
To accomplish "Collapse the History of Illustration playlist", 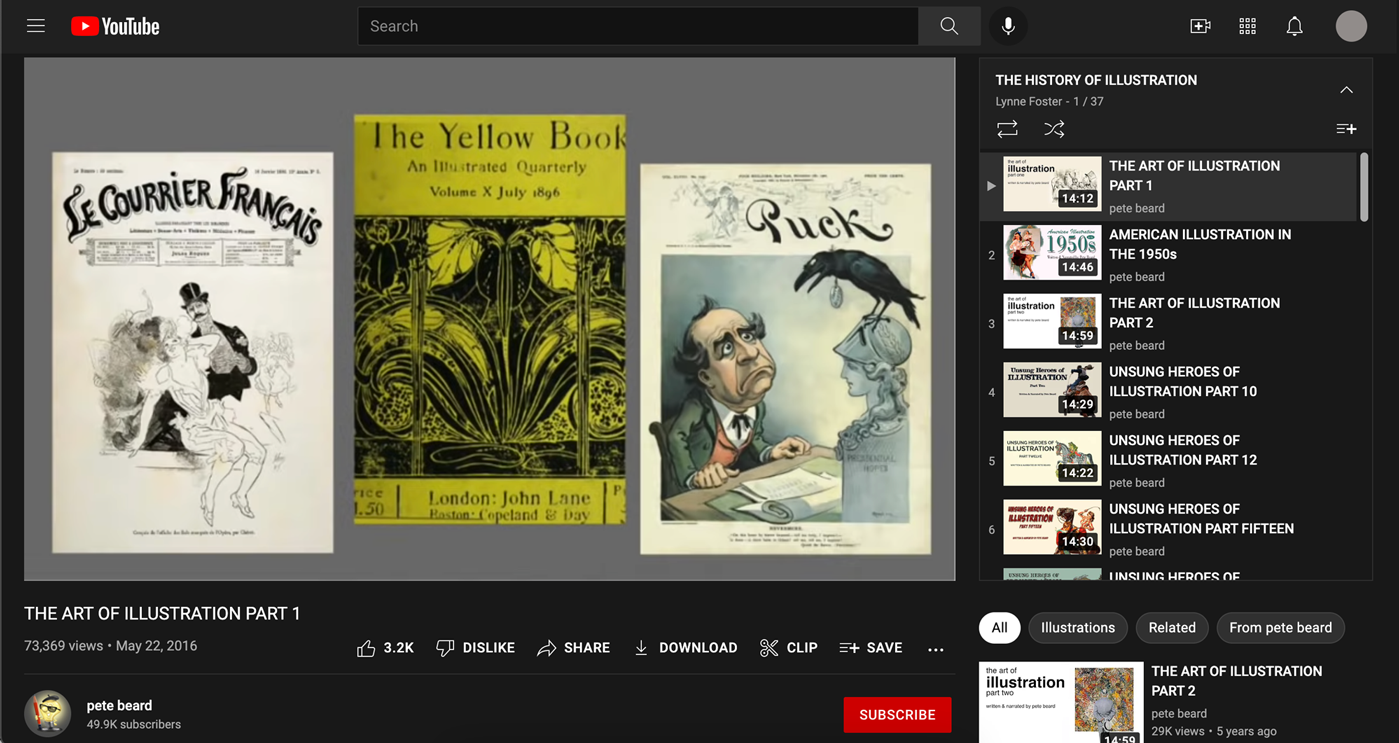I will [1346, 90].
